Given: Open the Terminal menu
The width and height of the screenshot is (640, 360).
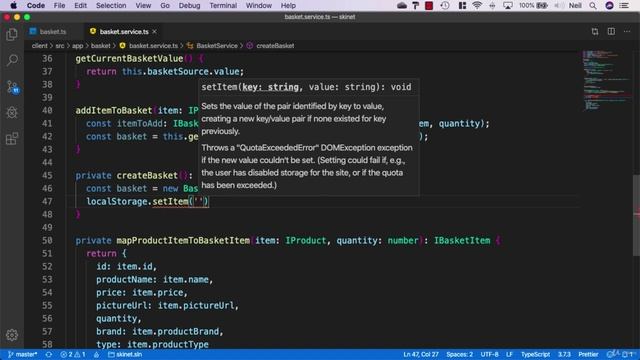Looking at the screenshot, I should pyautogui.click(x=223, y=5).
